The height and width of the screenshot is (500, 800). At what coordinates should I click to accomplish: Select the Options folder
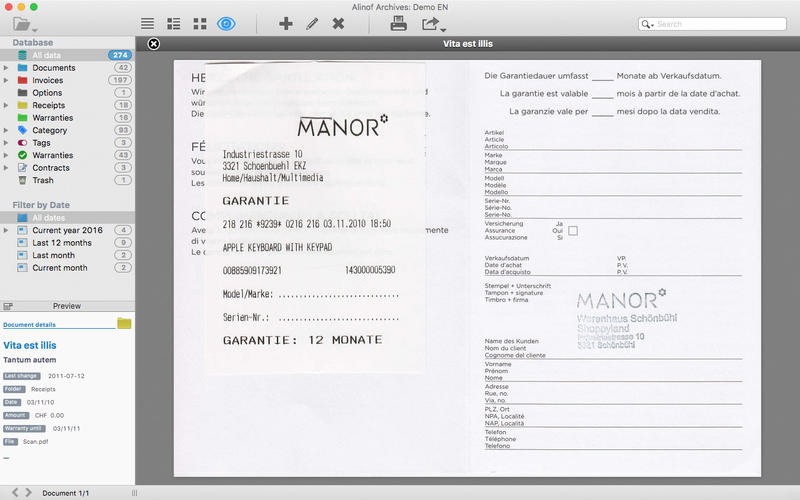click(x=47, y=93)
